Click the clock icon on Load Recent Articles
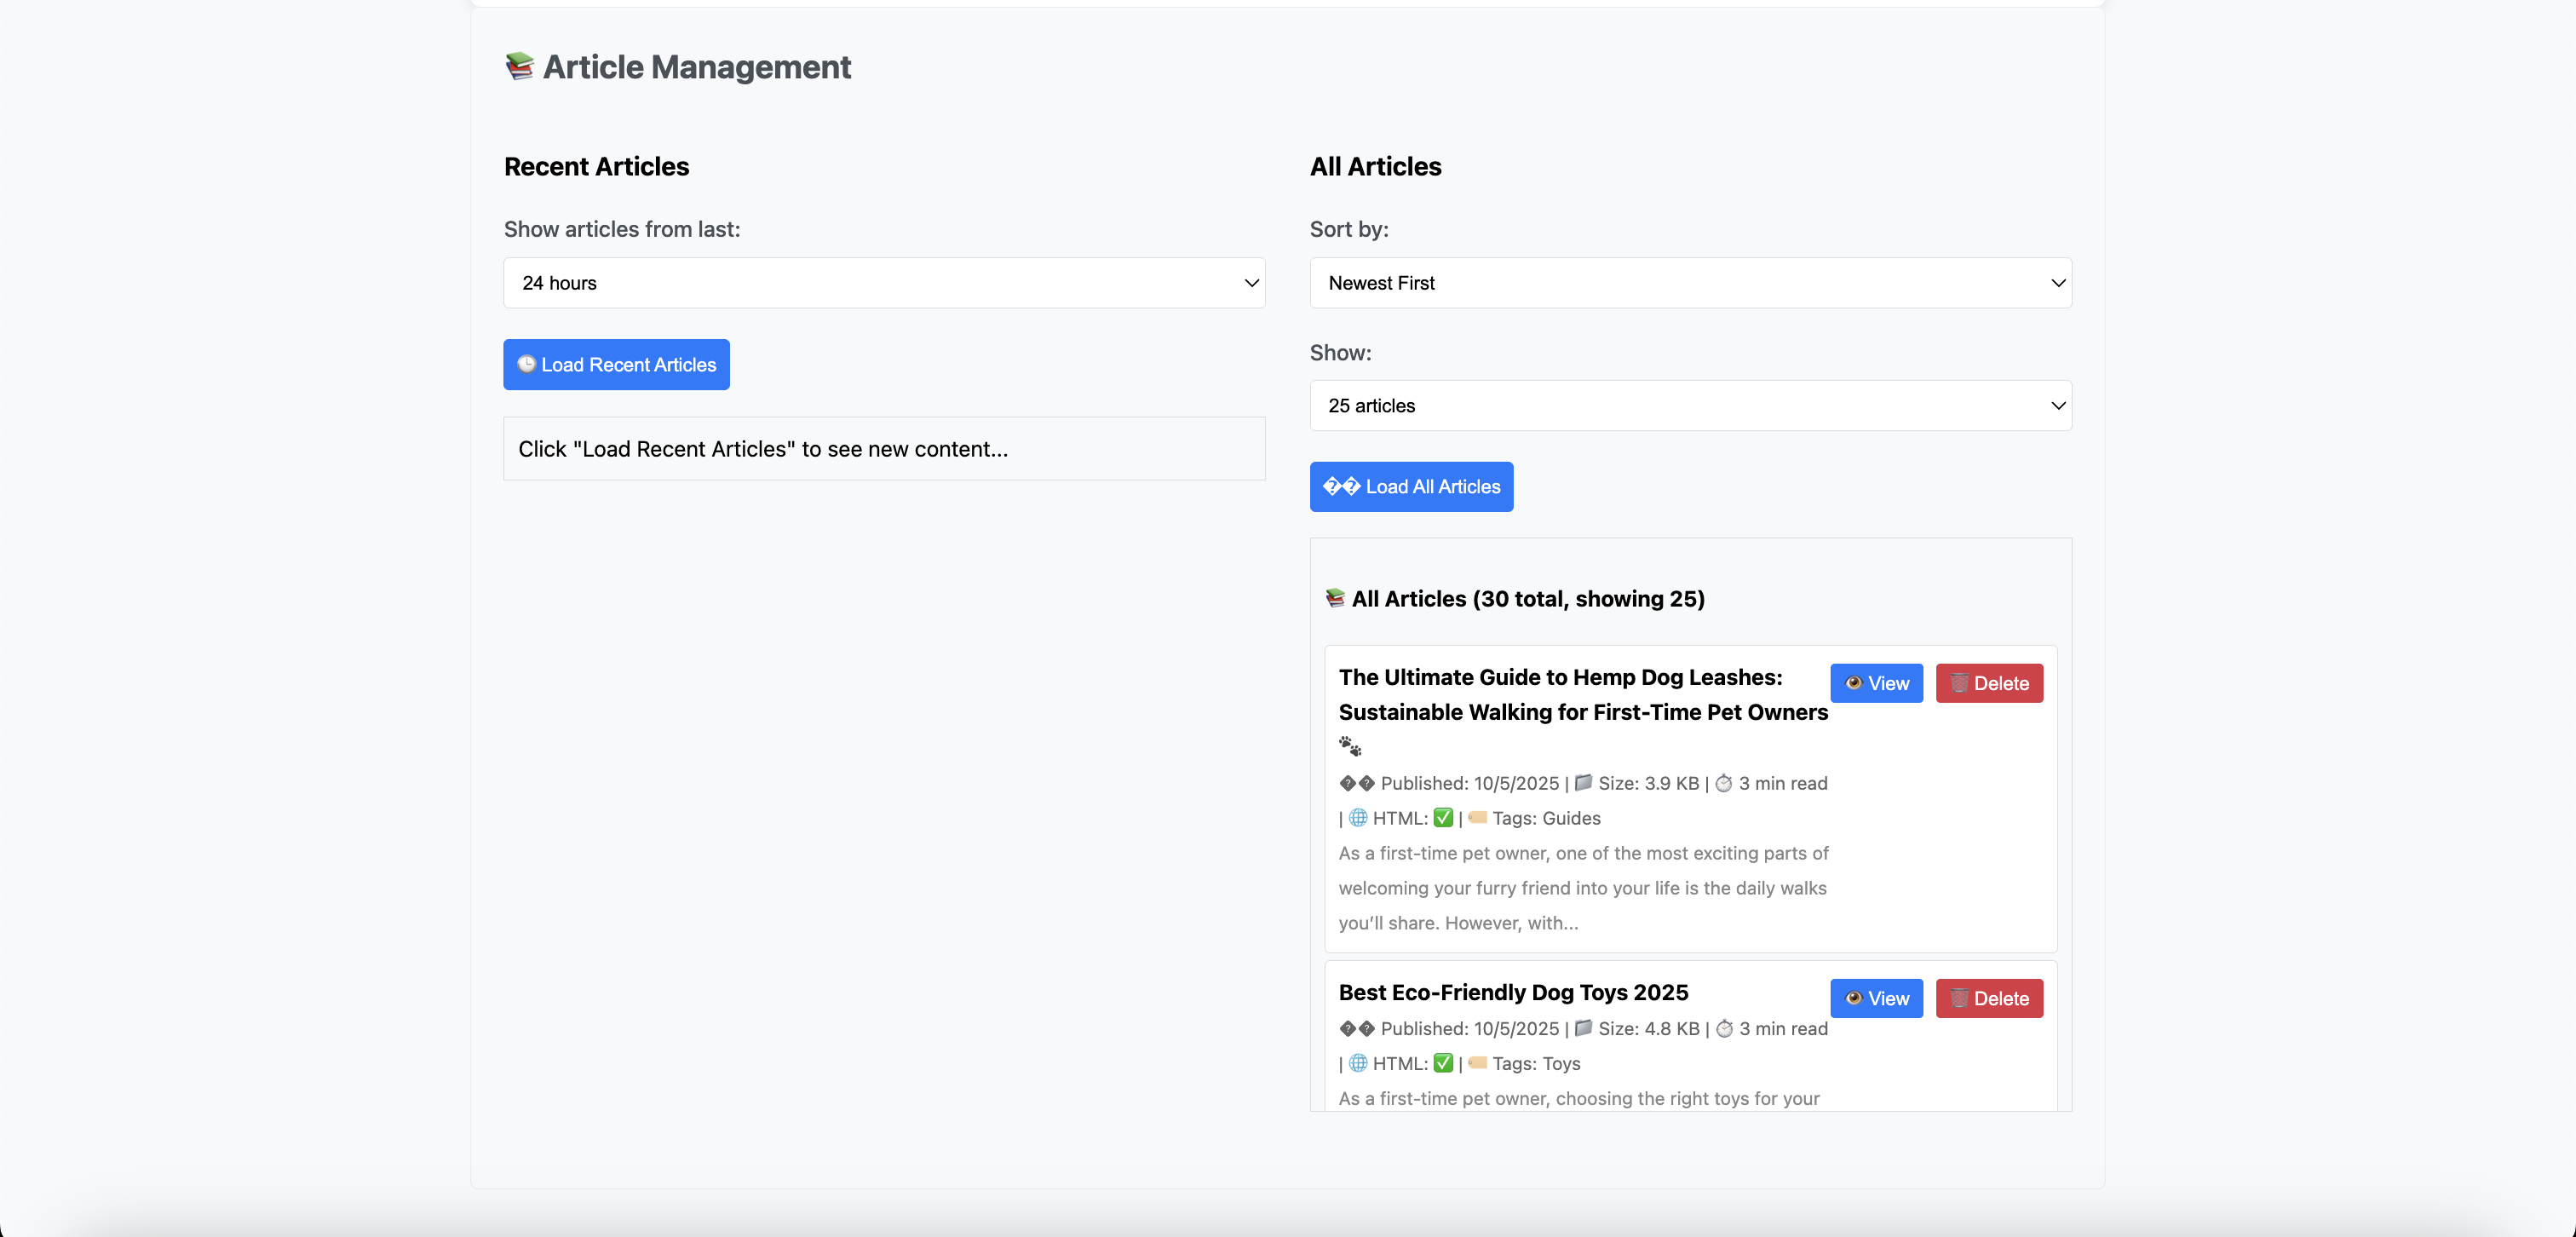This screenshot has height=1237, width=2576. click(x=526, y=364)
